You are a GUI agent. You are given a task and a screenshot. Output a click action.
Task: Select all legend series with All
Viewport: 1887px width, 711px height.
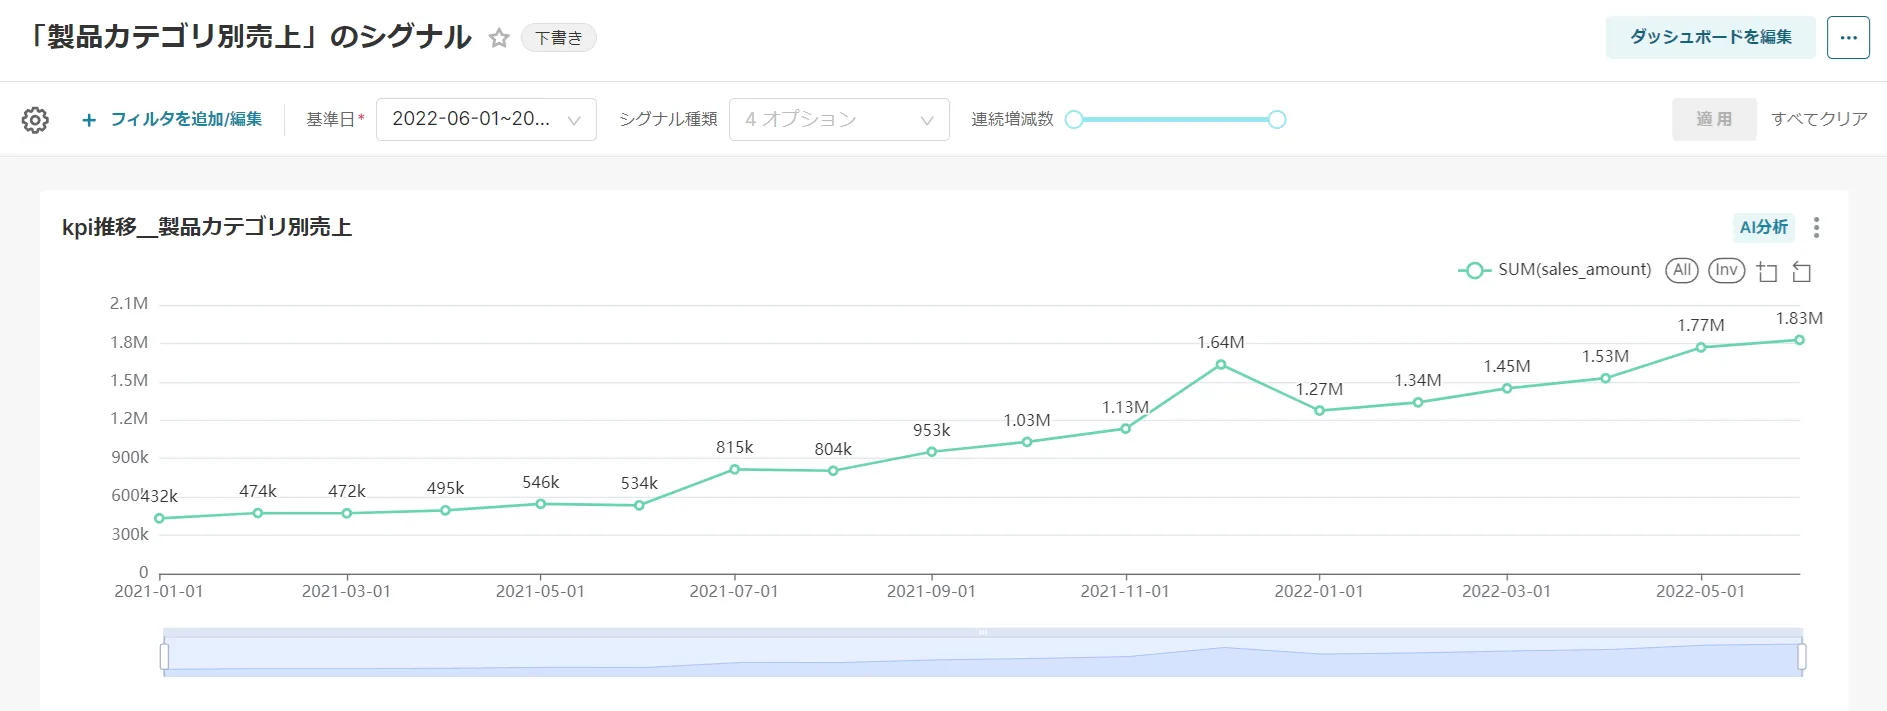(x=1682, y=270)
